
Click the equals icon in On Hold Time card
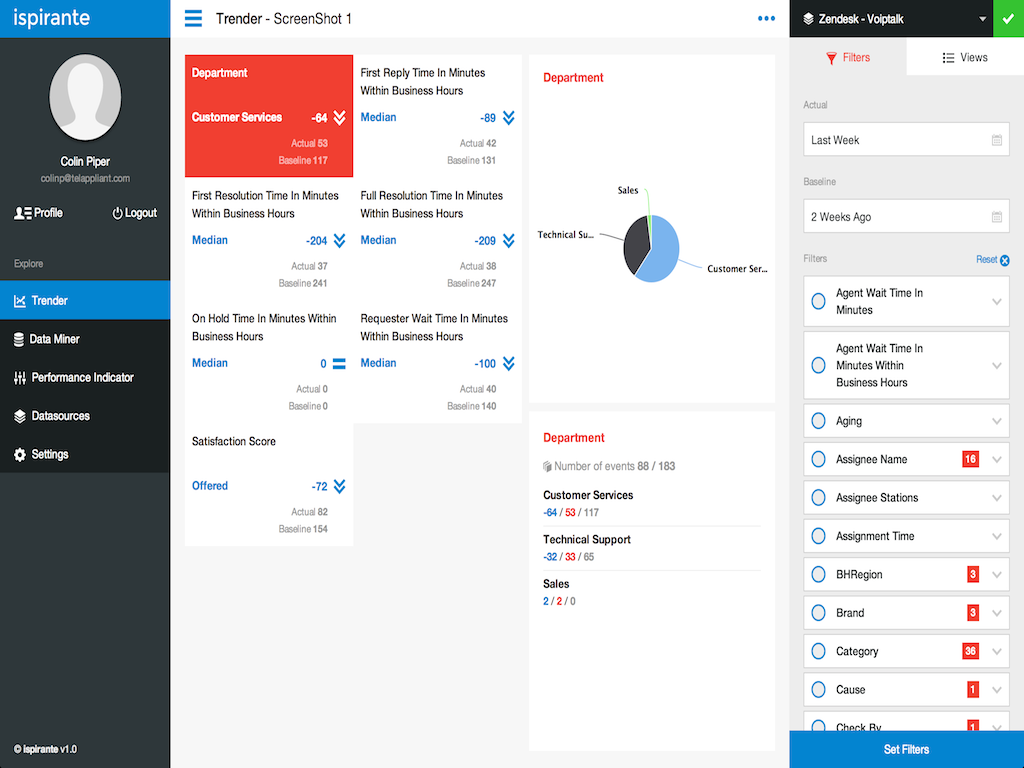[339, 364]
